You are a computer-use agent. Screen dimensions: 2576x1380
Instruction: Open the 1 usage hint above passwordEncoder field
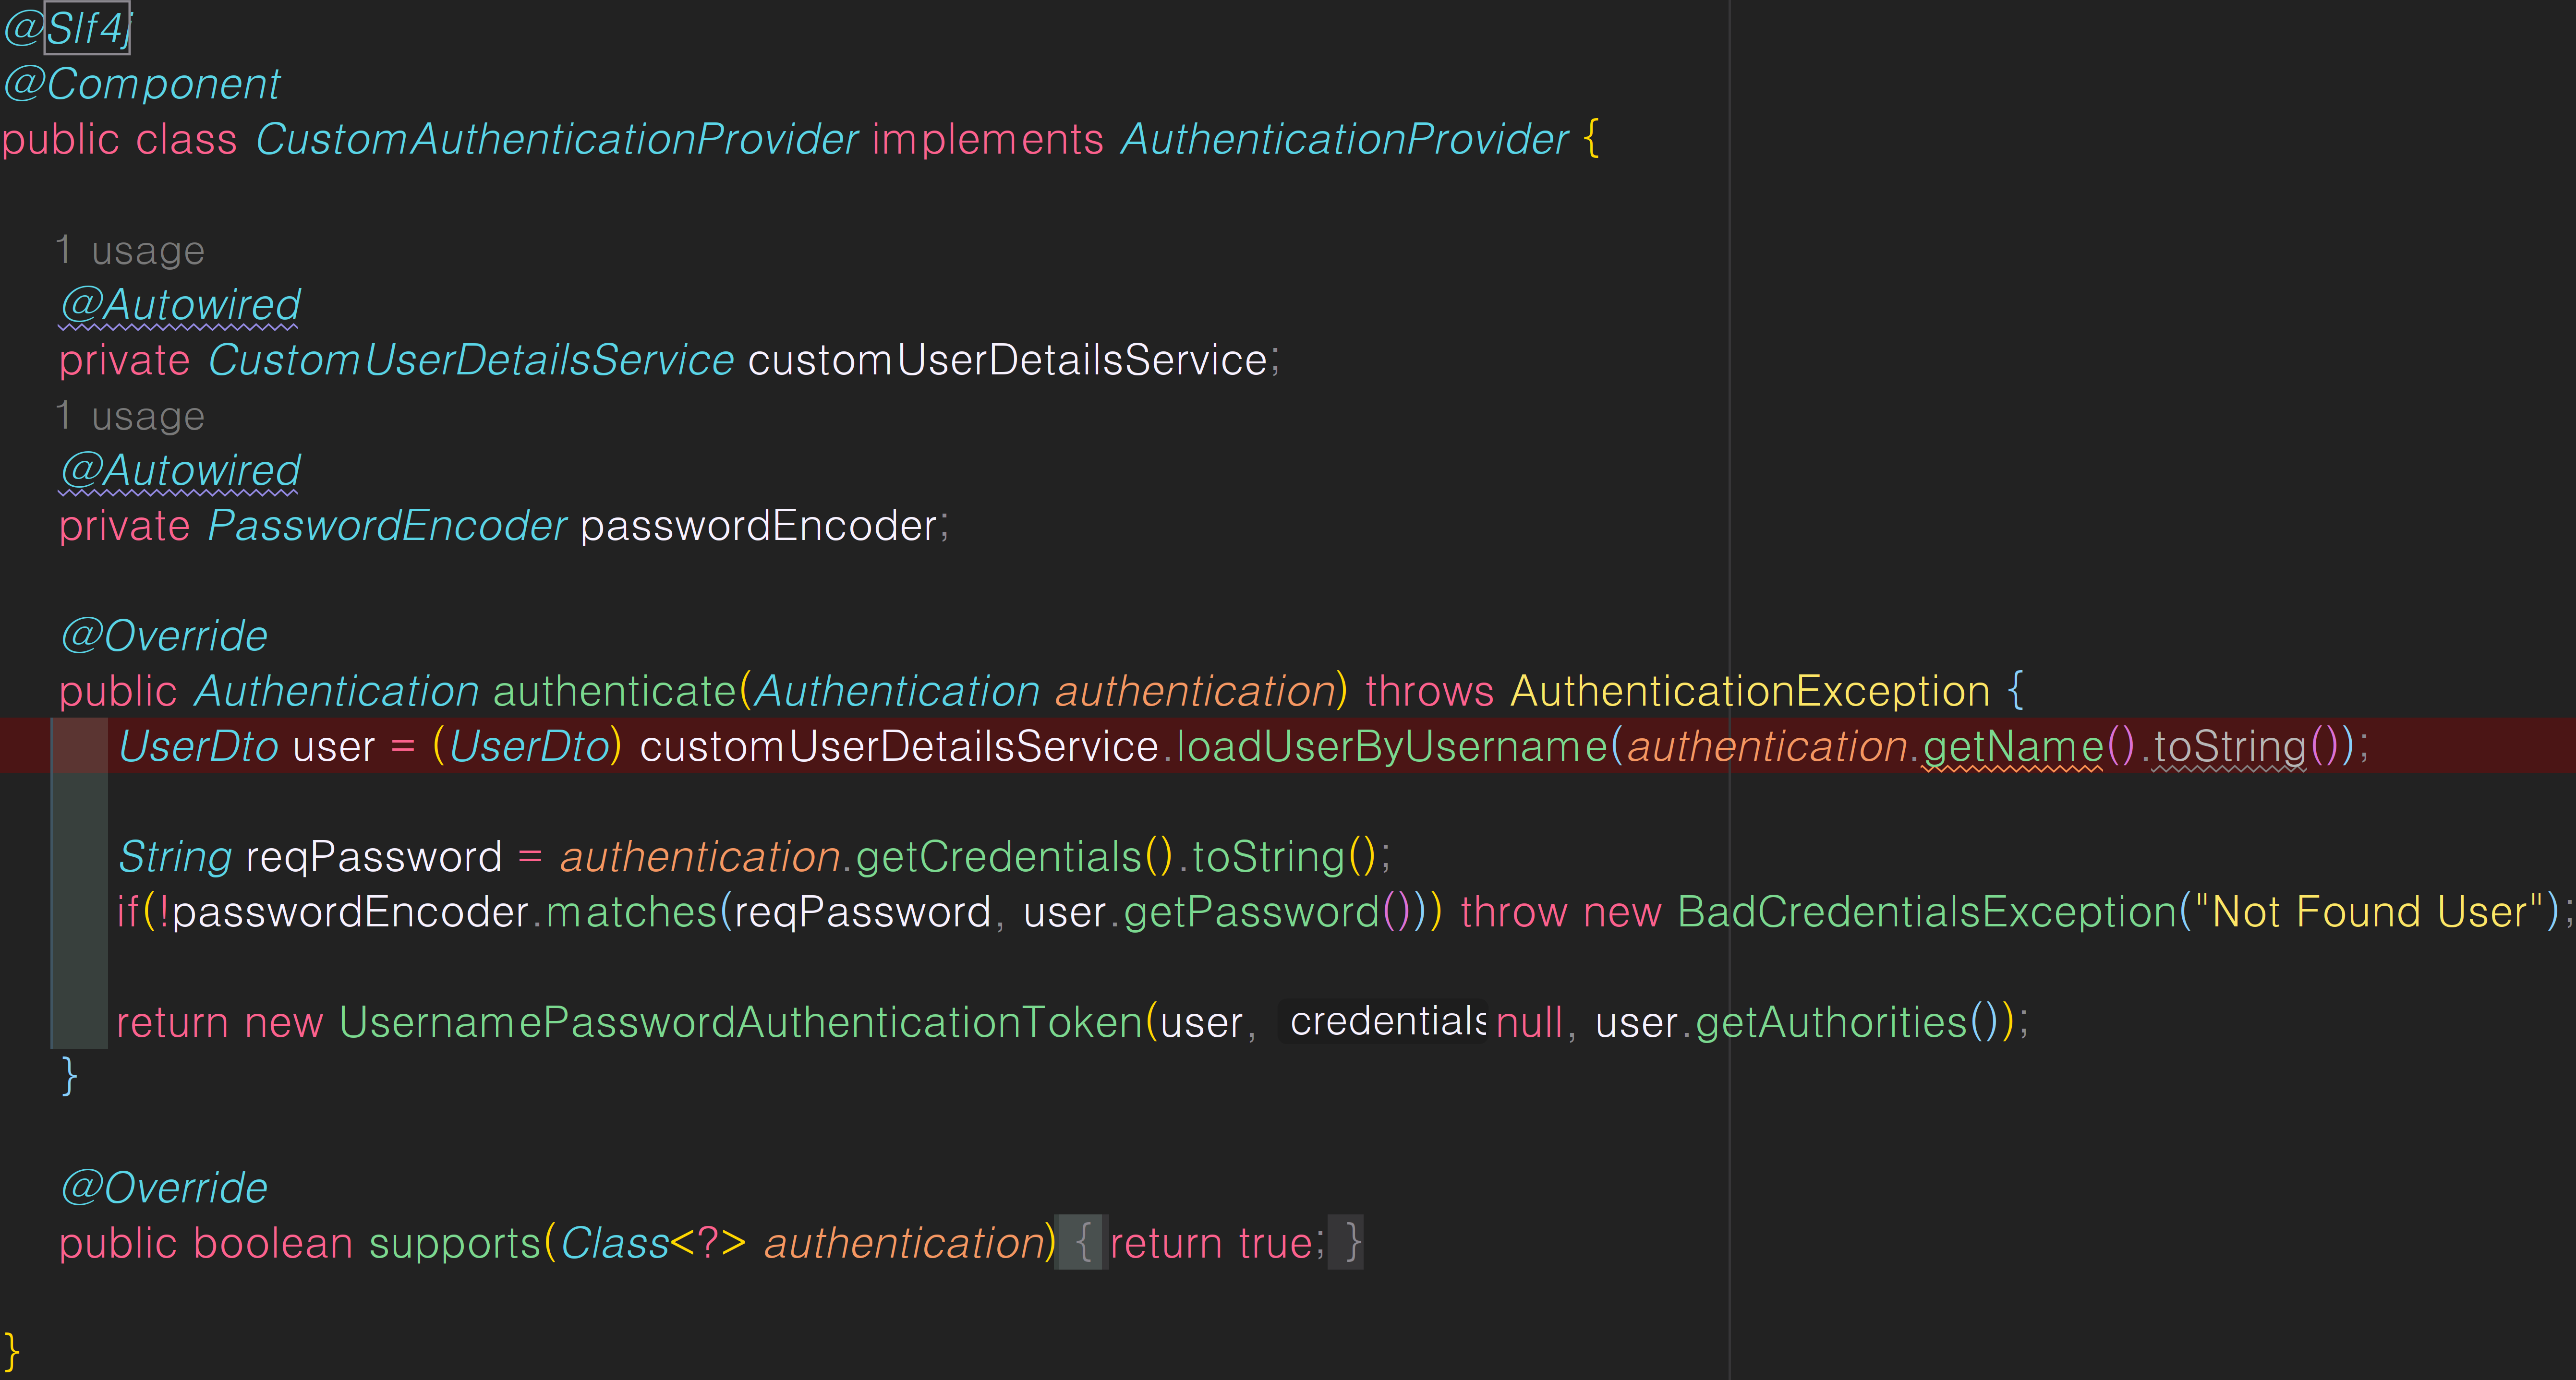[x=131, y=415]
